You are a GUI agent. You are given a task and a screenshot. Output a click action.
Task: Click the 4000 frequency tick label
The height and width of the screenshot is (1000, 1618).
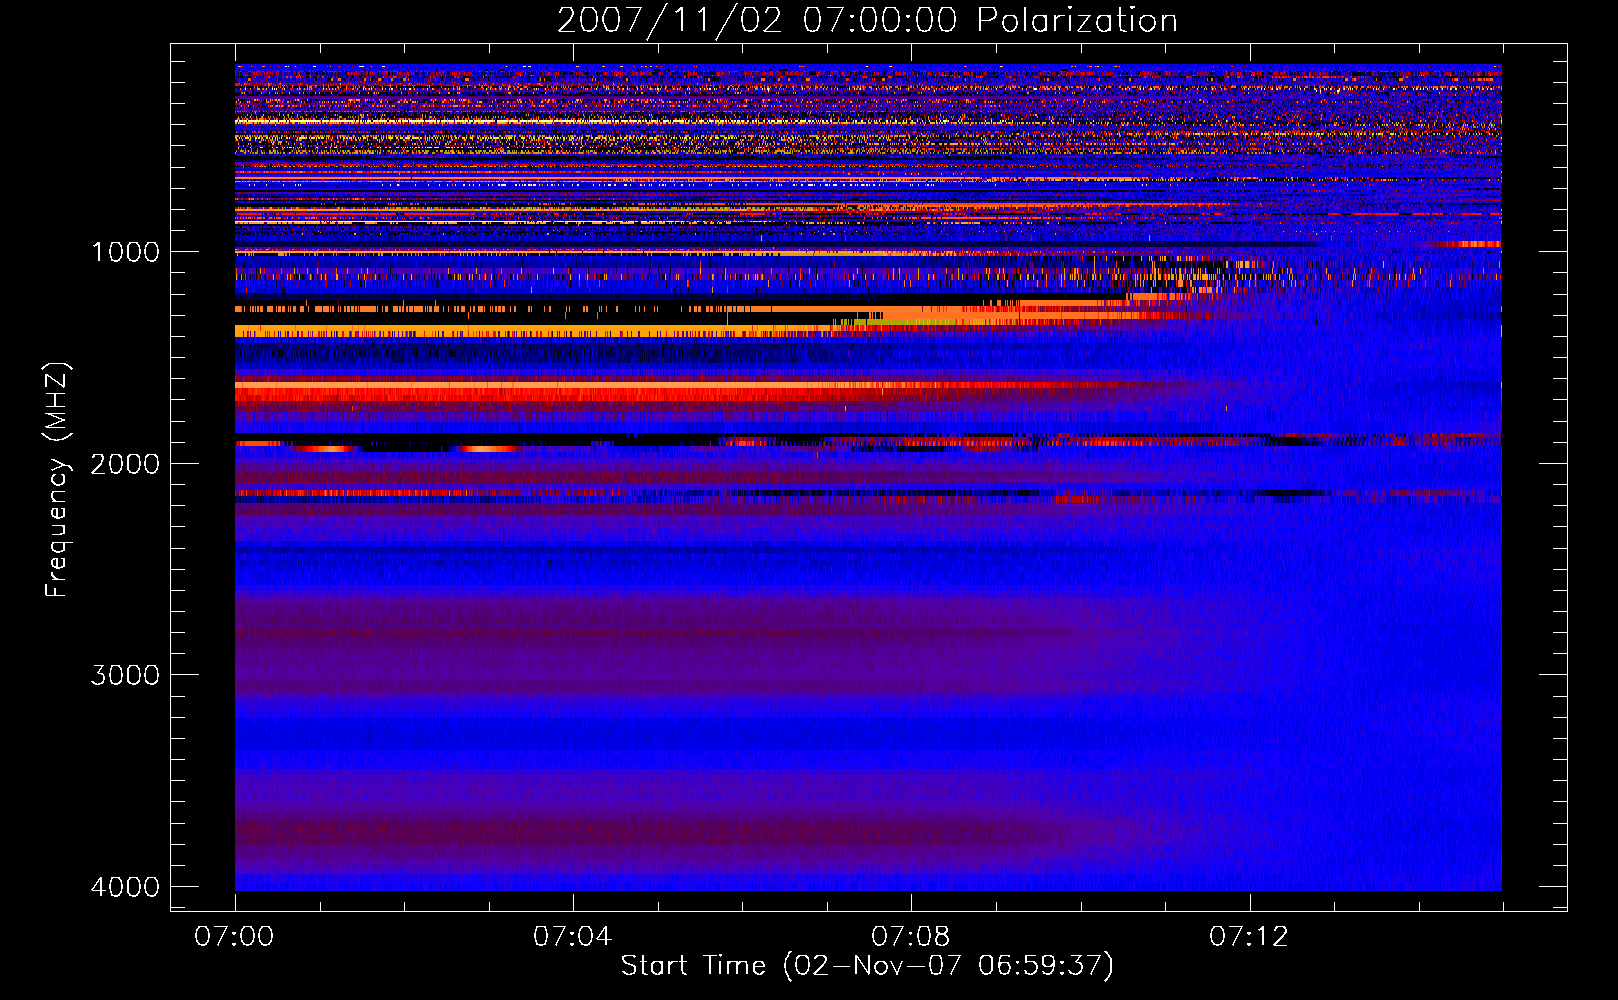coord(125,887)
